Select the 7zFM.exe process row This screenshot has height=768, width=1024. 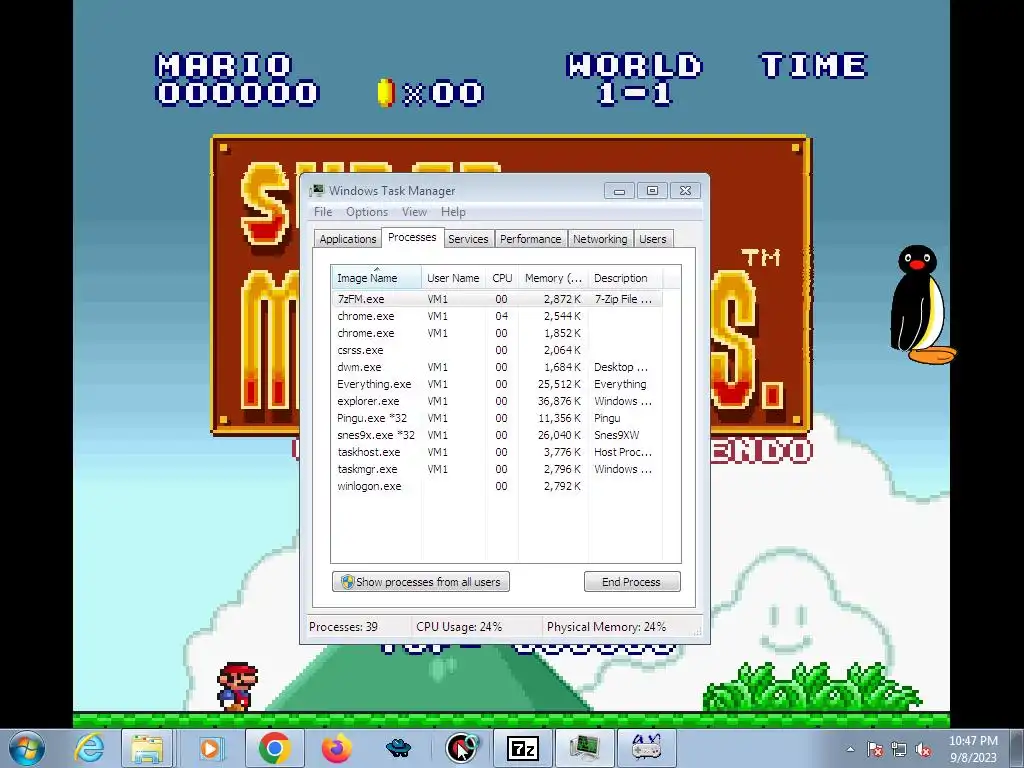coord(496,299)
